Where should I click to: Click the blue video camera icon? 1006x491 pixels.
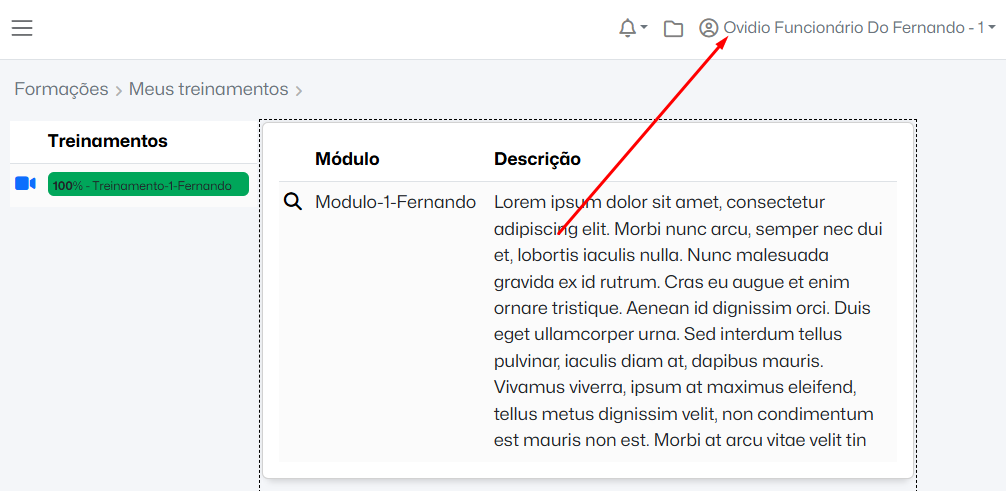(26, 184)
